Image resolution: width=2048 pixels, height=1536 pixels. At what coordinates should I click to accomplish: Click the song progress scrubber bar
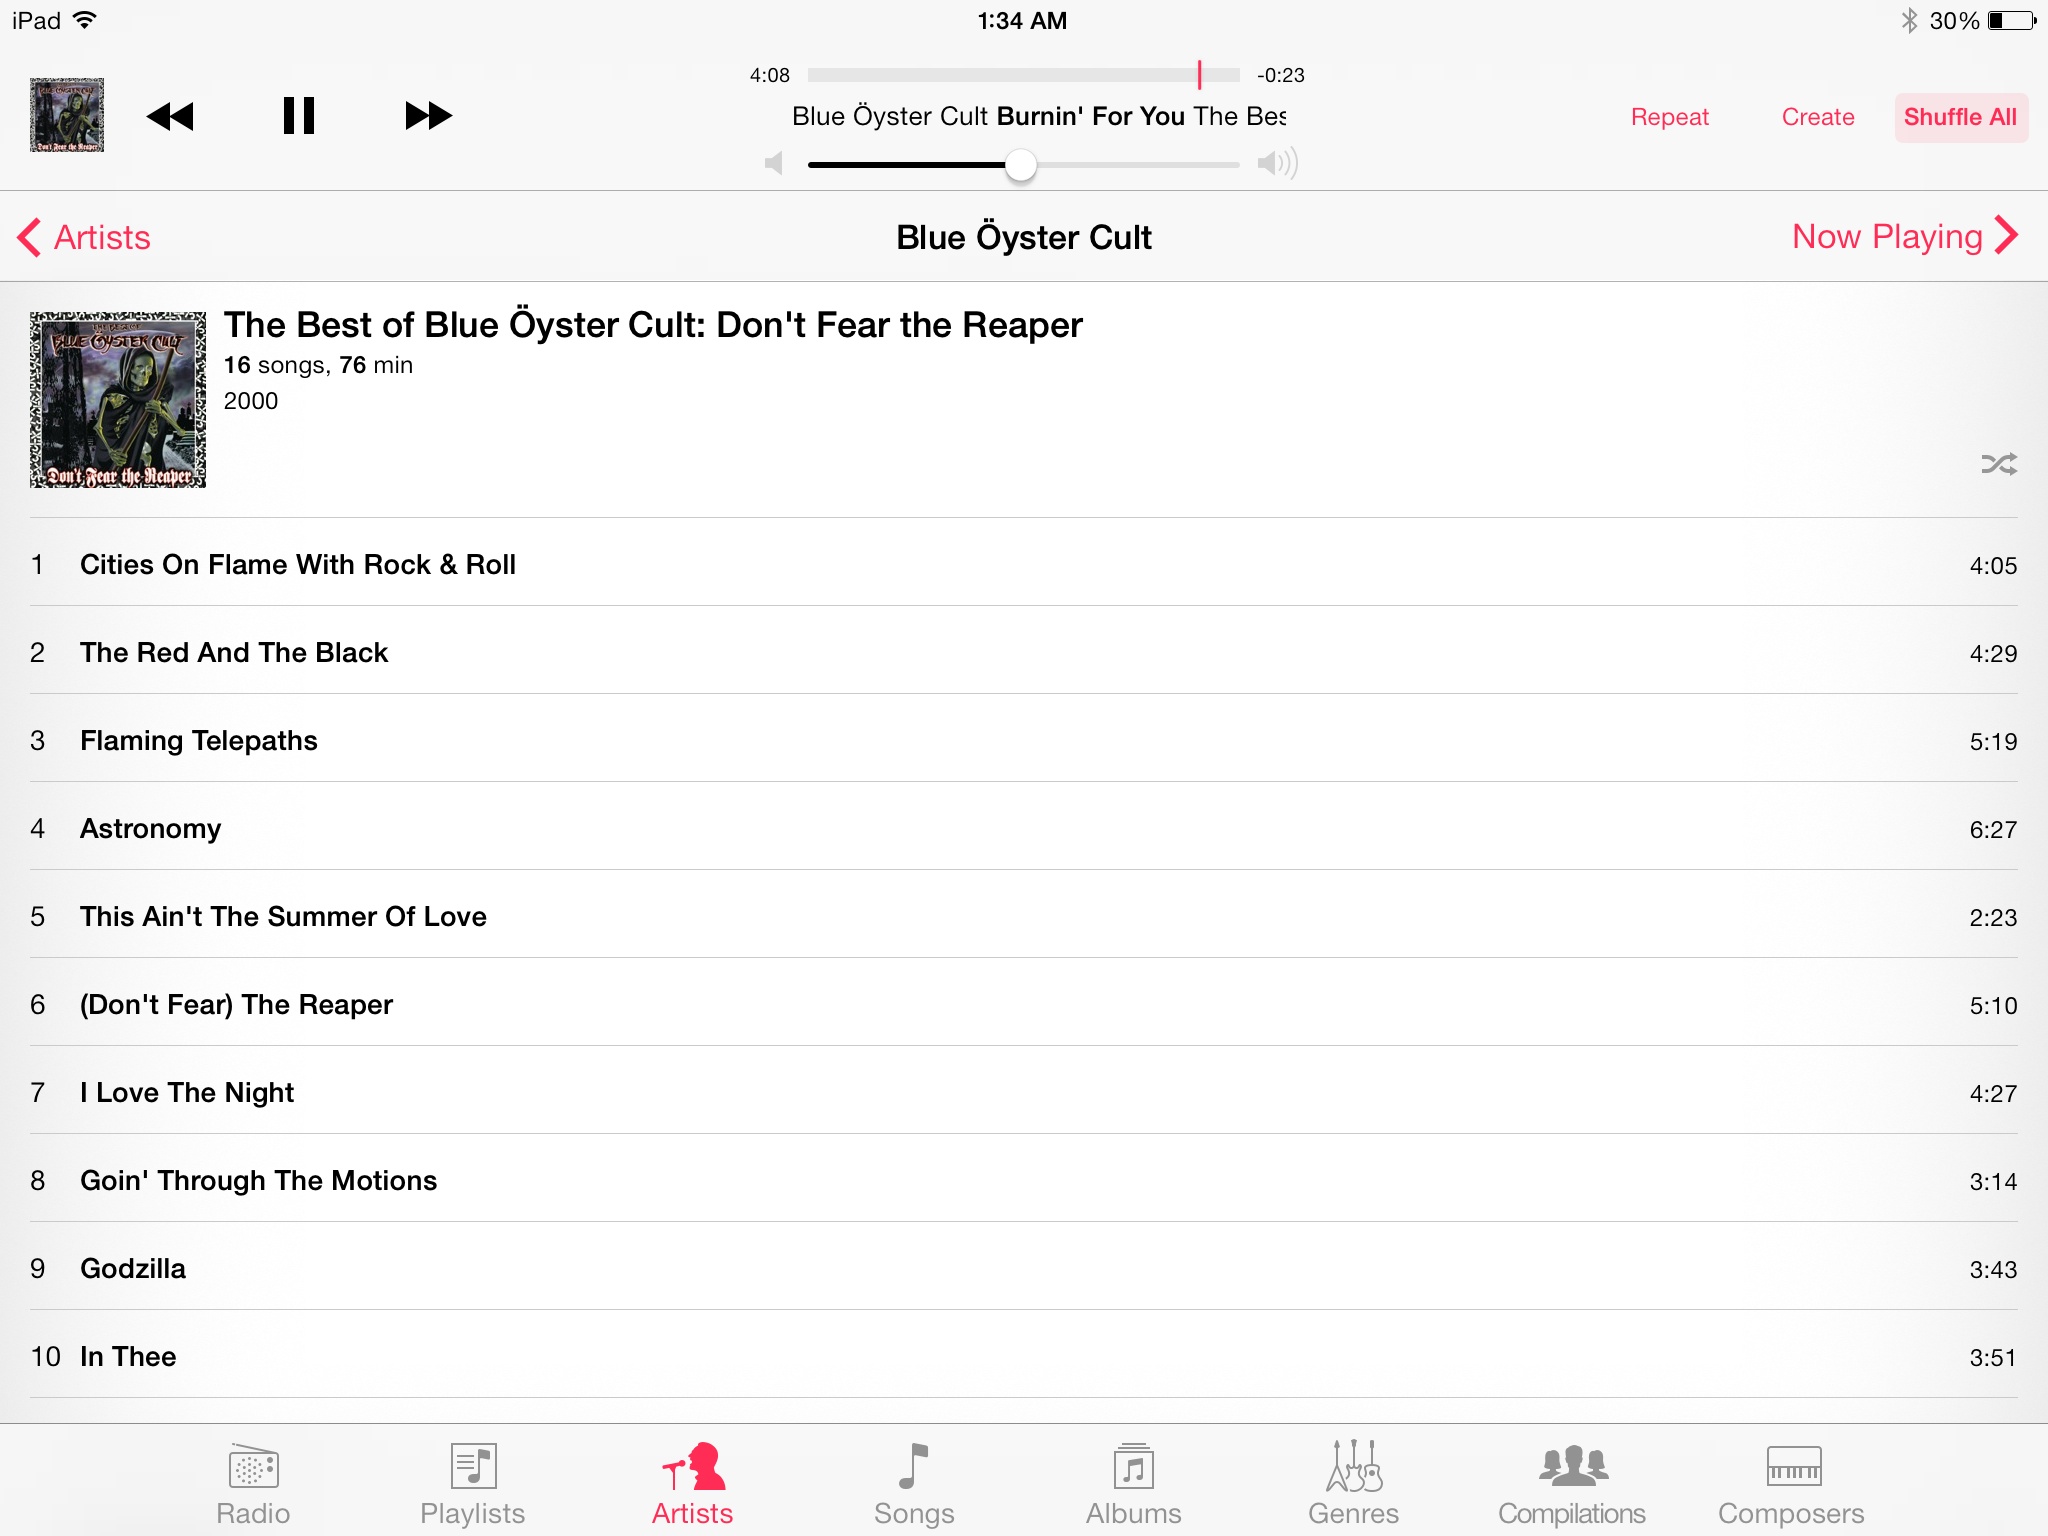(x=1023, y=75)
